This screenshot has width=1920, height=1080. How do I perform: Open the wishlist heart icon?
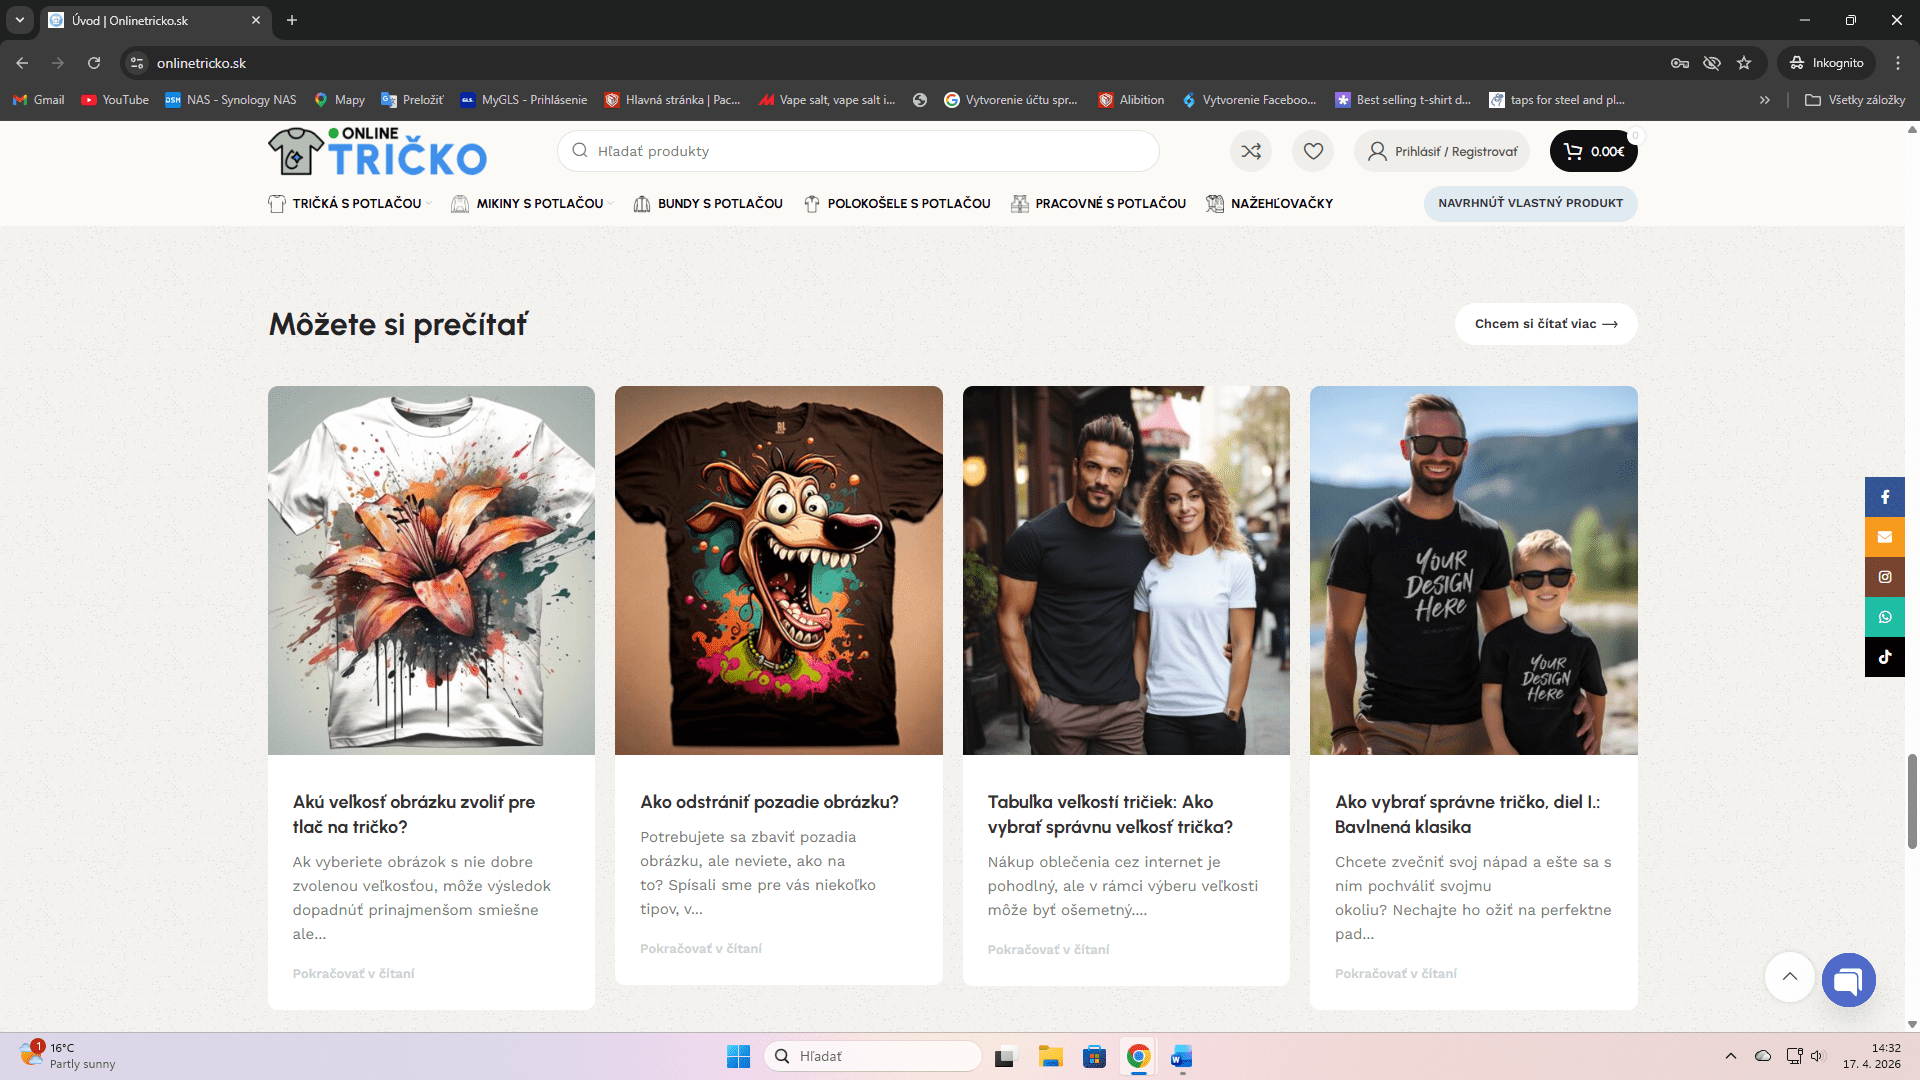(x=1313, y=151)
